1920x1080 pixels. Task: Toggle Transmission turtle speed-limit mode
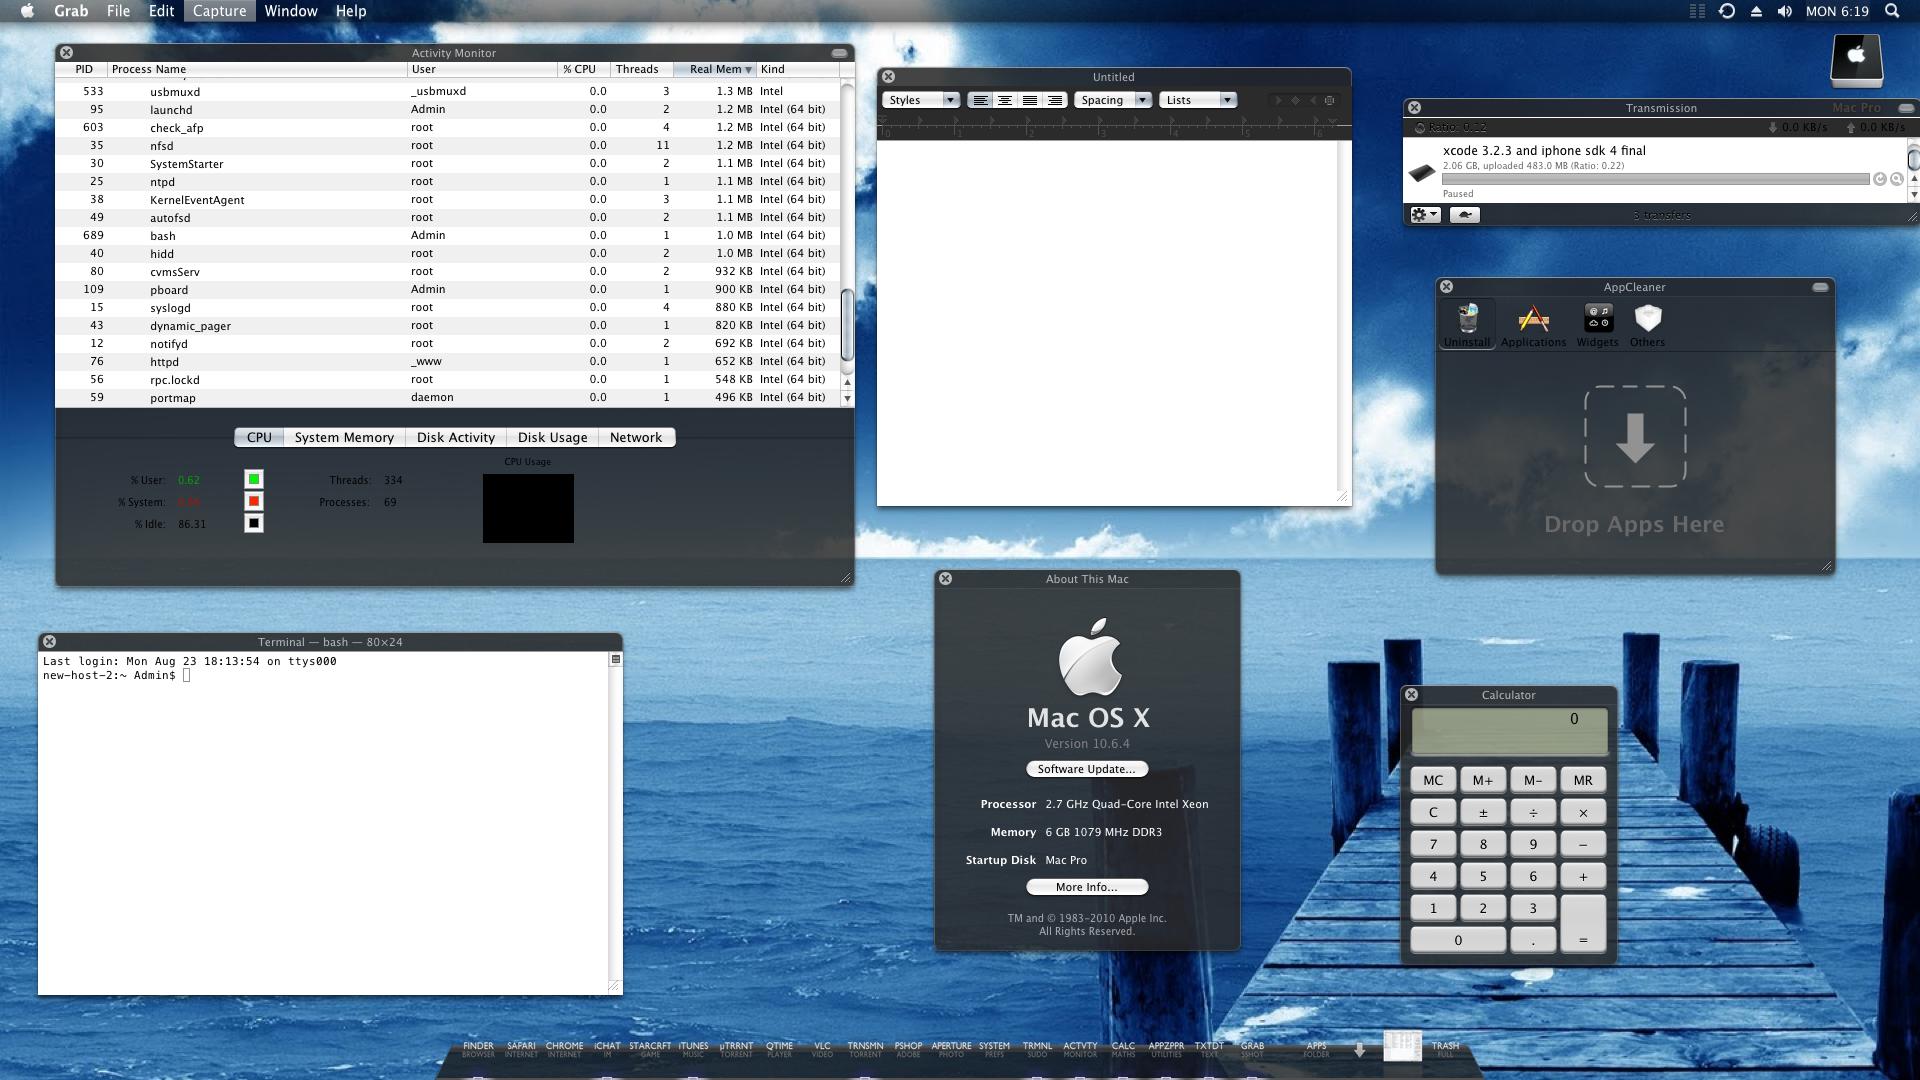pos(1464,215)
